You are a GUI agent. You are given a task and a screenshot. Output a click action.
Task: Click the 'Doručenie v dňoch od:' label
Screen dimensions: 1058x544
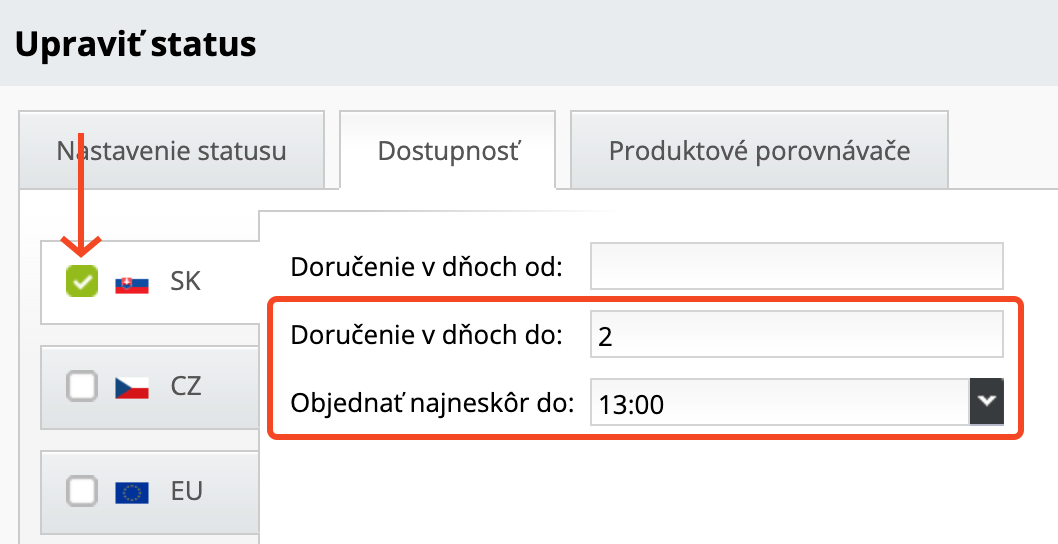[426, 267]
